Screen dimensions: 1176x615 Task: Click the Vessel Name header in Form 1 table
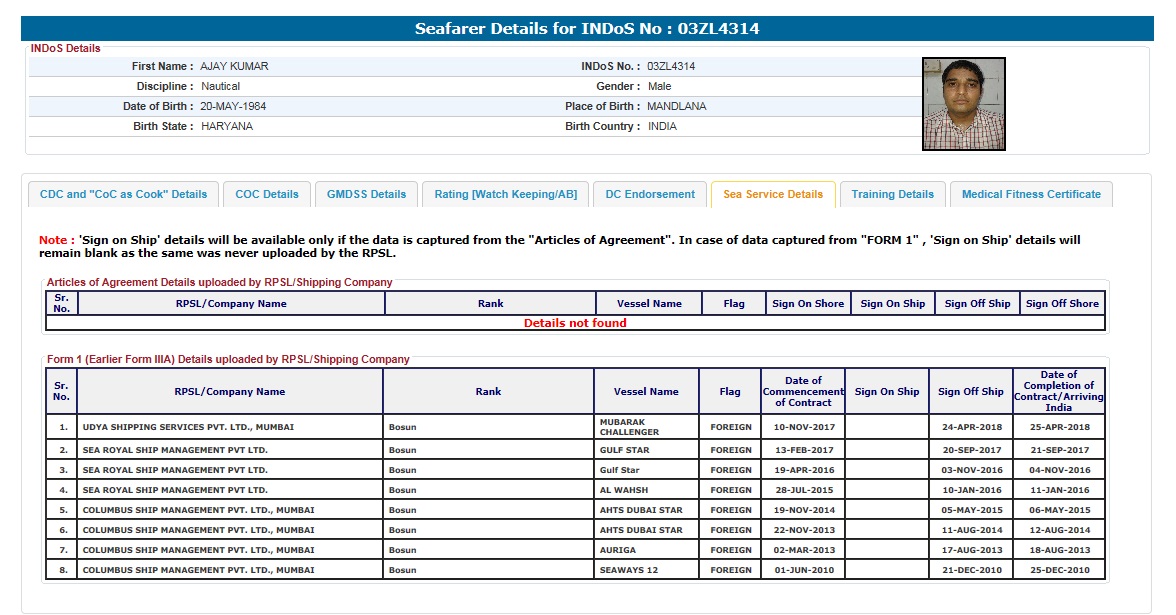(x=646, y=392)
